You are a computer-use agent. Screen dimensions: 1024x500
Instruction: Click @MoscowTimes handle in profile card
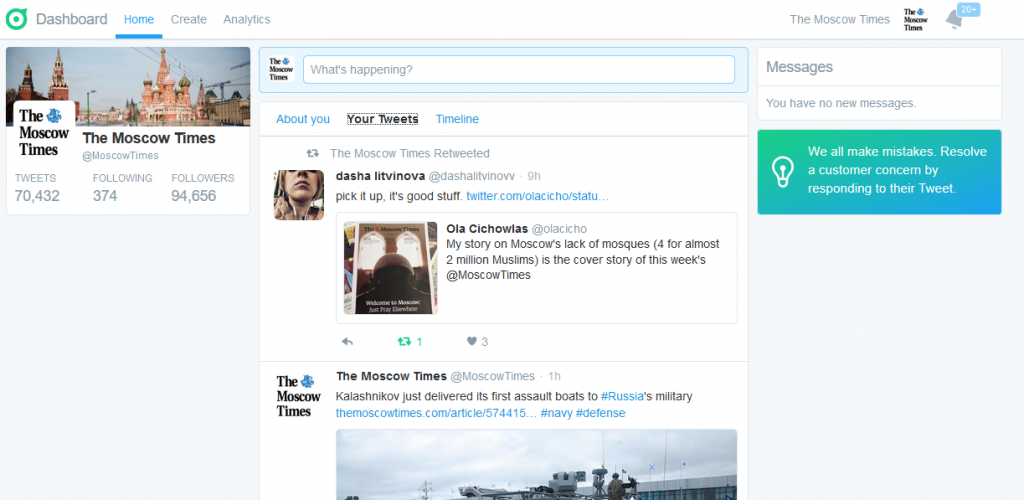coord(120,156)
